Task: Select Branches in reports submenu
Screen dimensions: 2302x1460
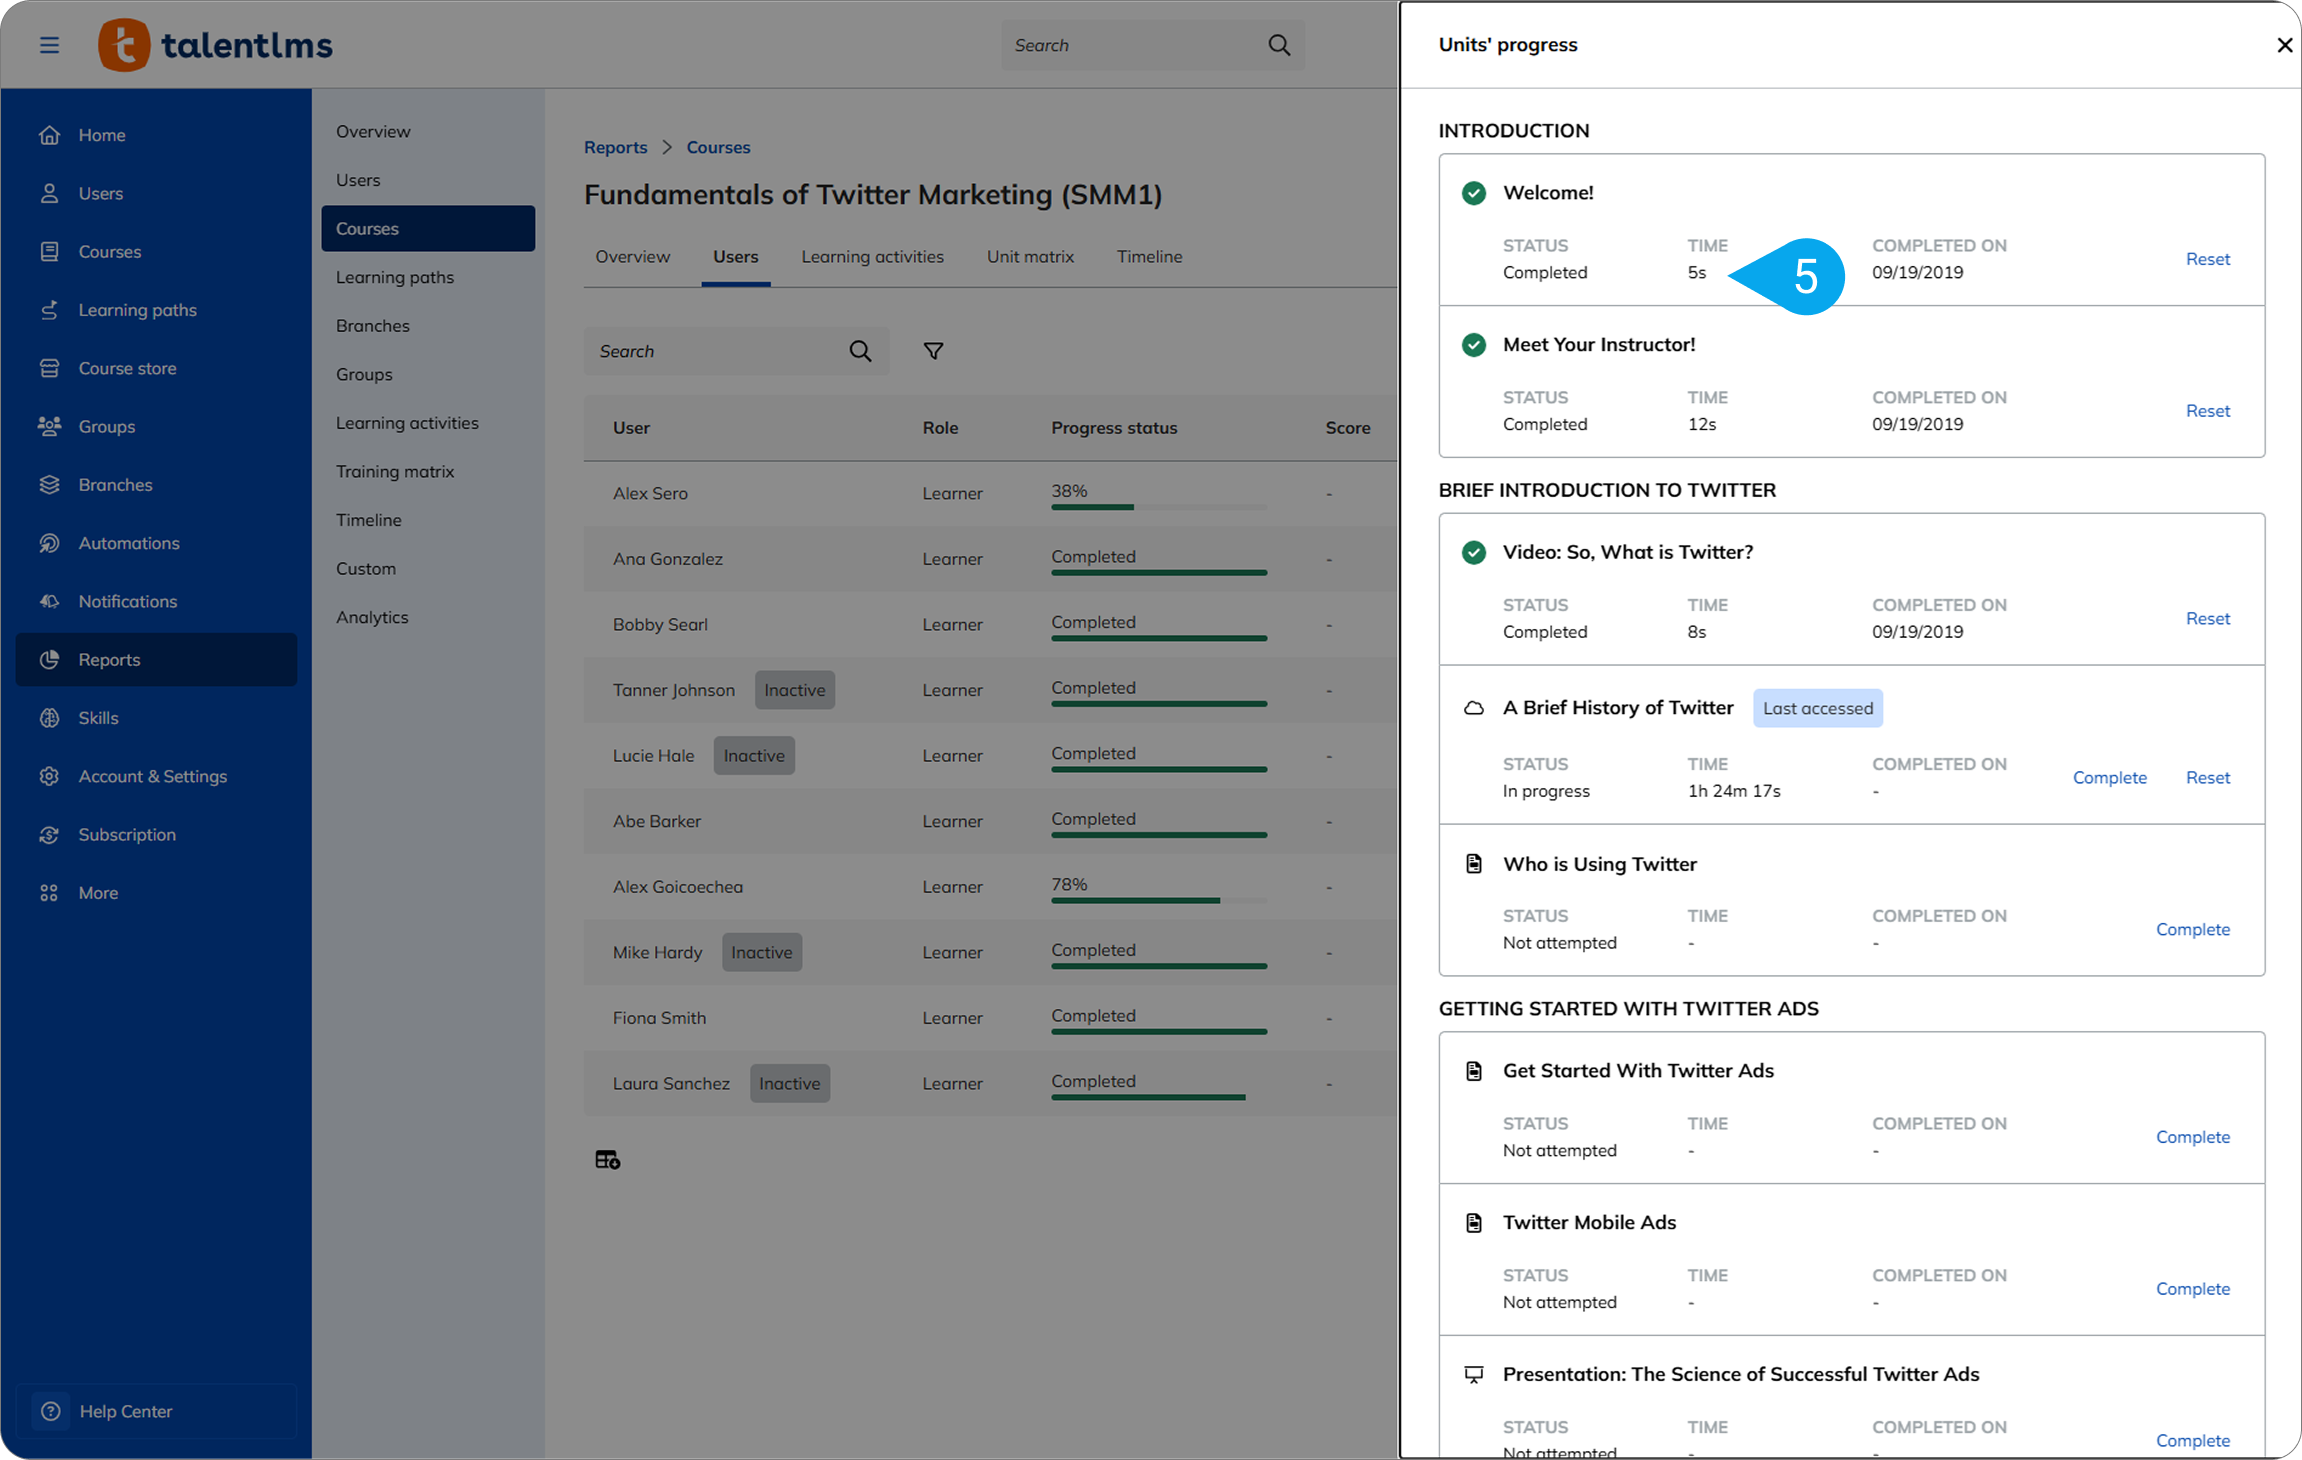Action: (373, 326)
